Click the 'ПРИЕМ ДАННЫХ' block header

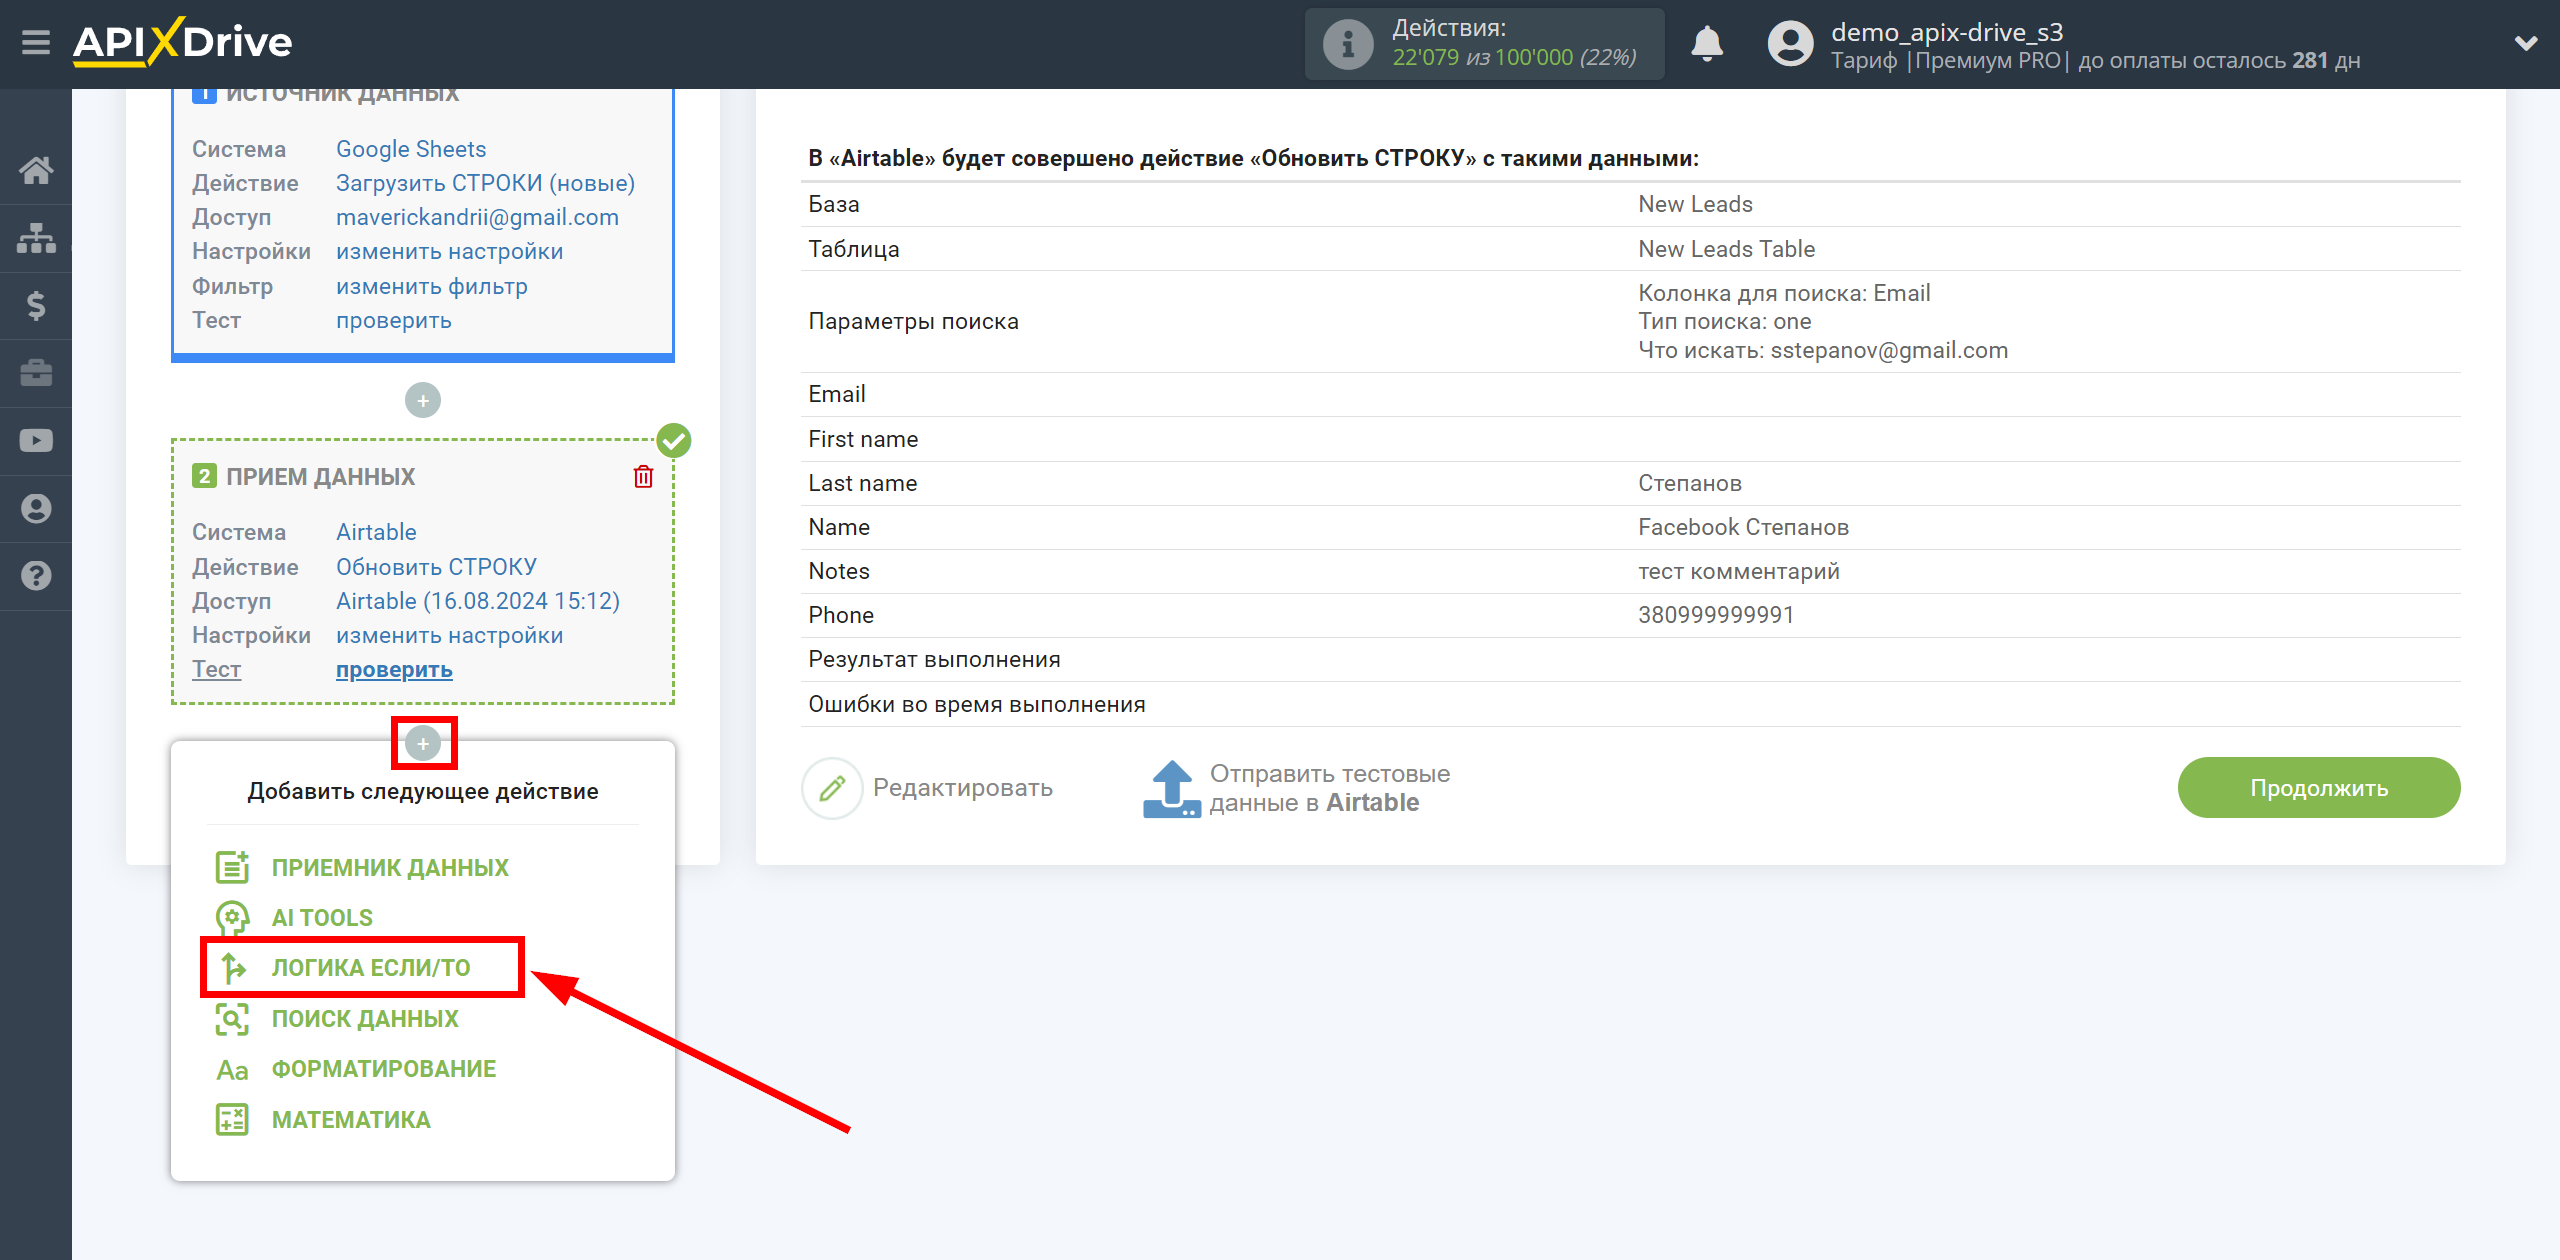point(320,477)
